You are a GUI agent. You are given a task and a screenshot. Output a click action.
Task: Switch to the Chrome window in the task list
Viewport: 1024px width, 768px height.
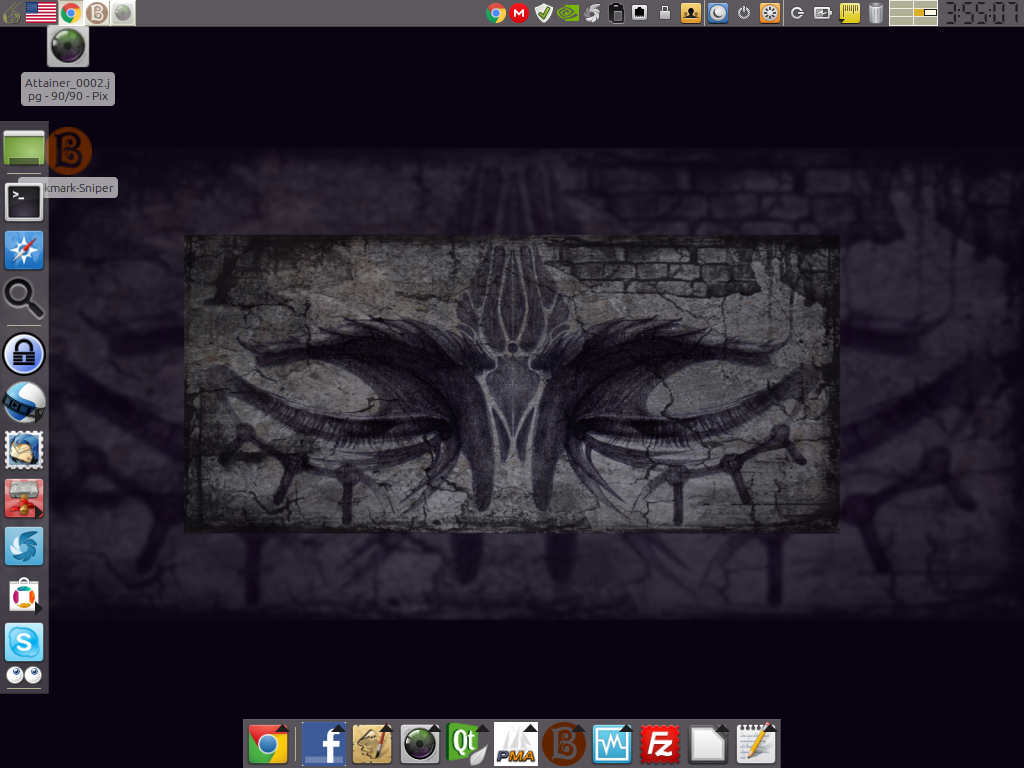tap(71, 12)
